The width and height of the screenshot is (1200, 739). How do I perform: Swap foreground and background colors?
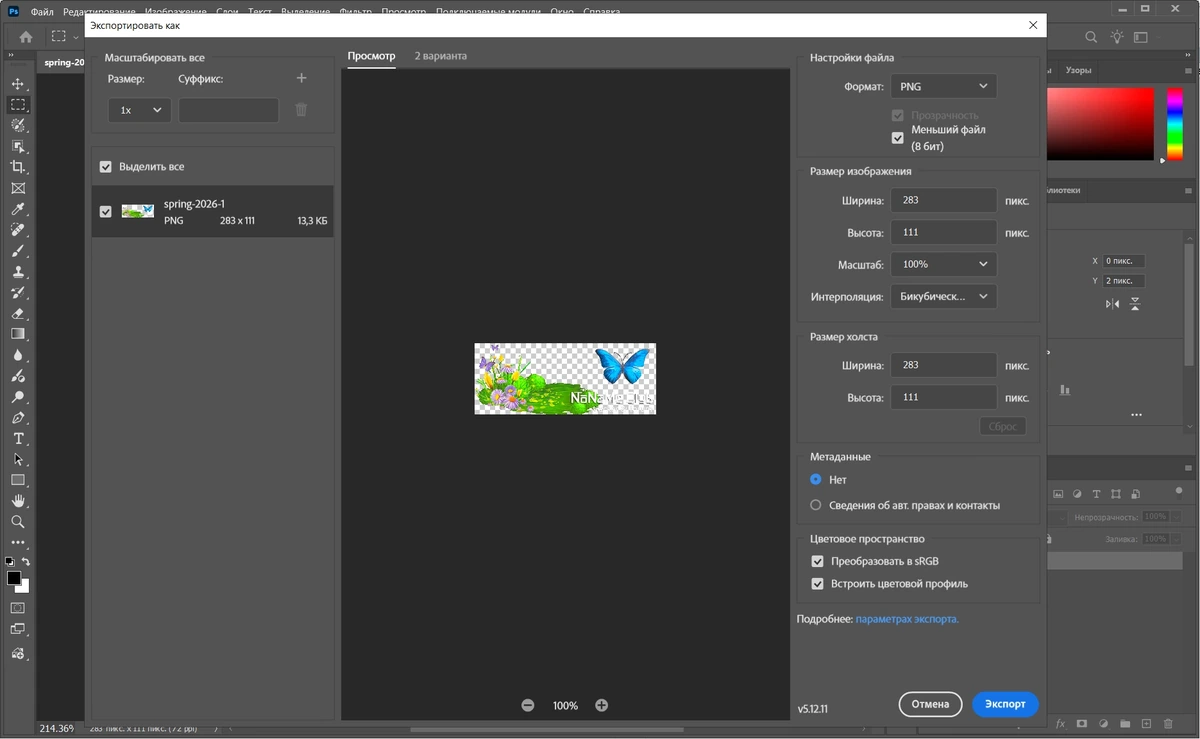click(26, 562)
